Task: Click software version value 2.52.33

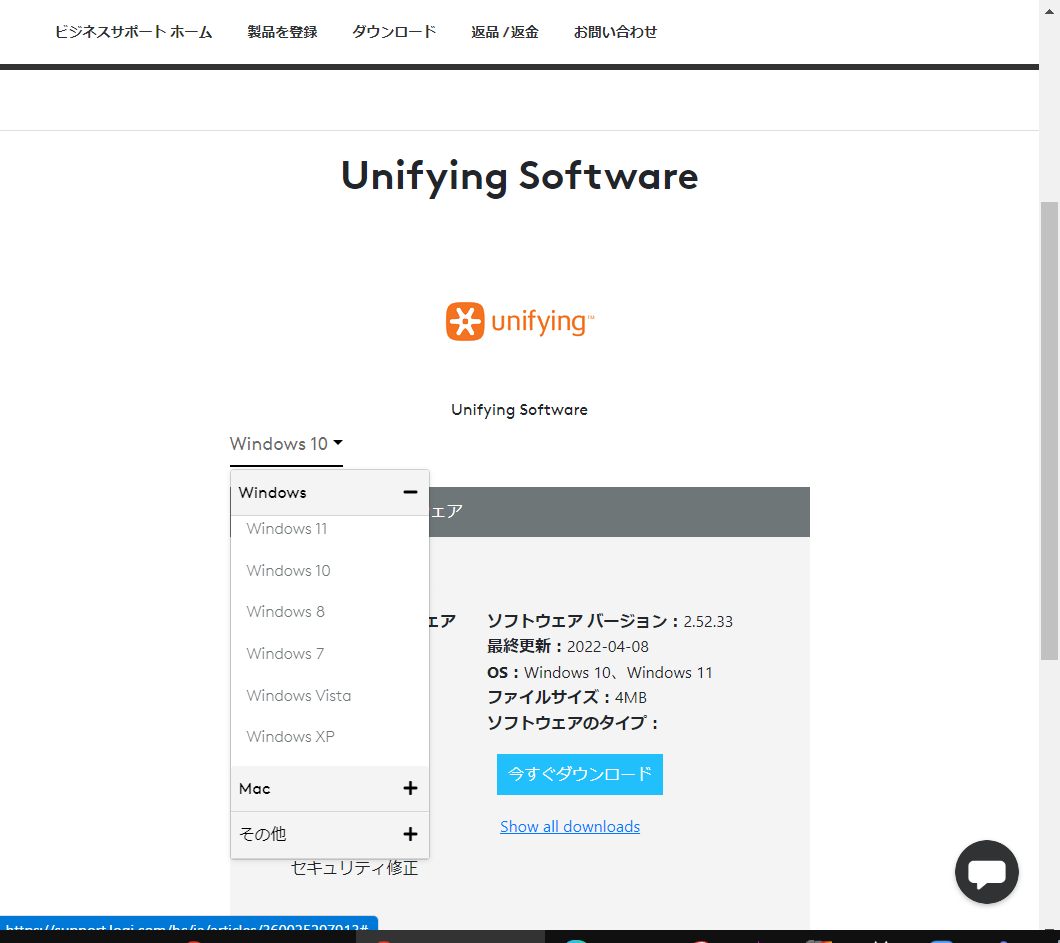Action: pyautogui.click(x=708, y=622)
